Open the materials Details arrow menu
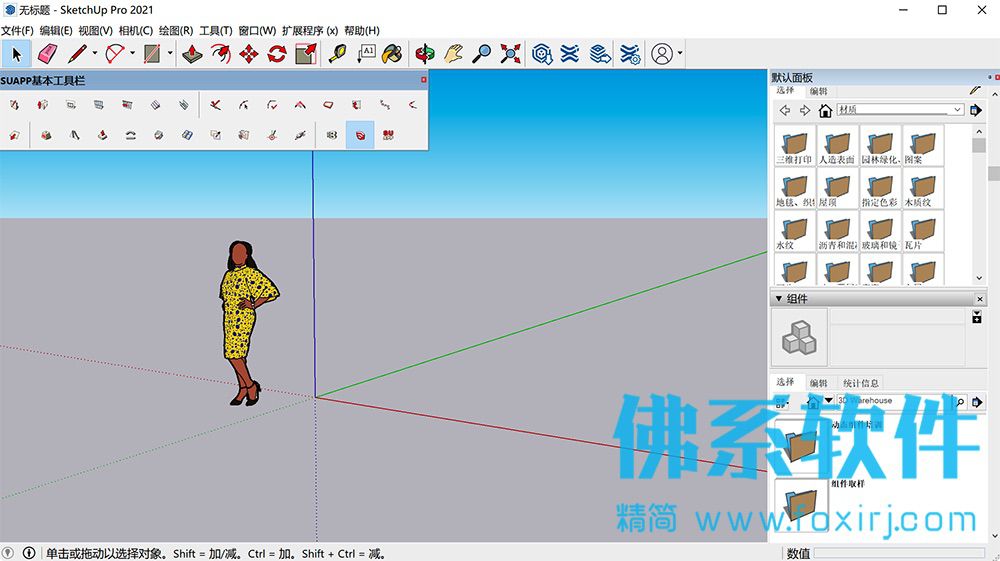Image resolution: width=1000 pixels, height=561 pixels. [976, 110]
